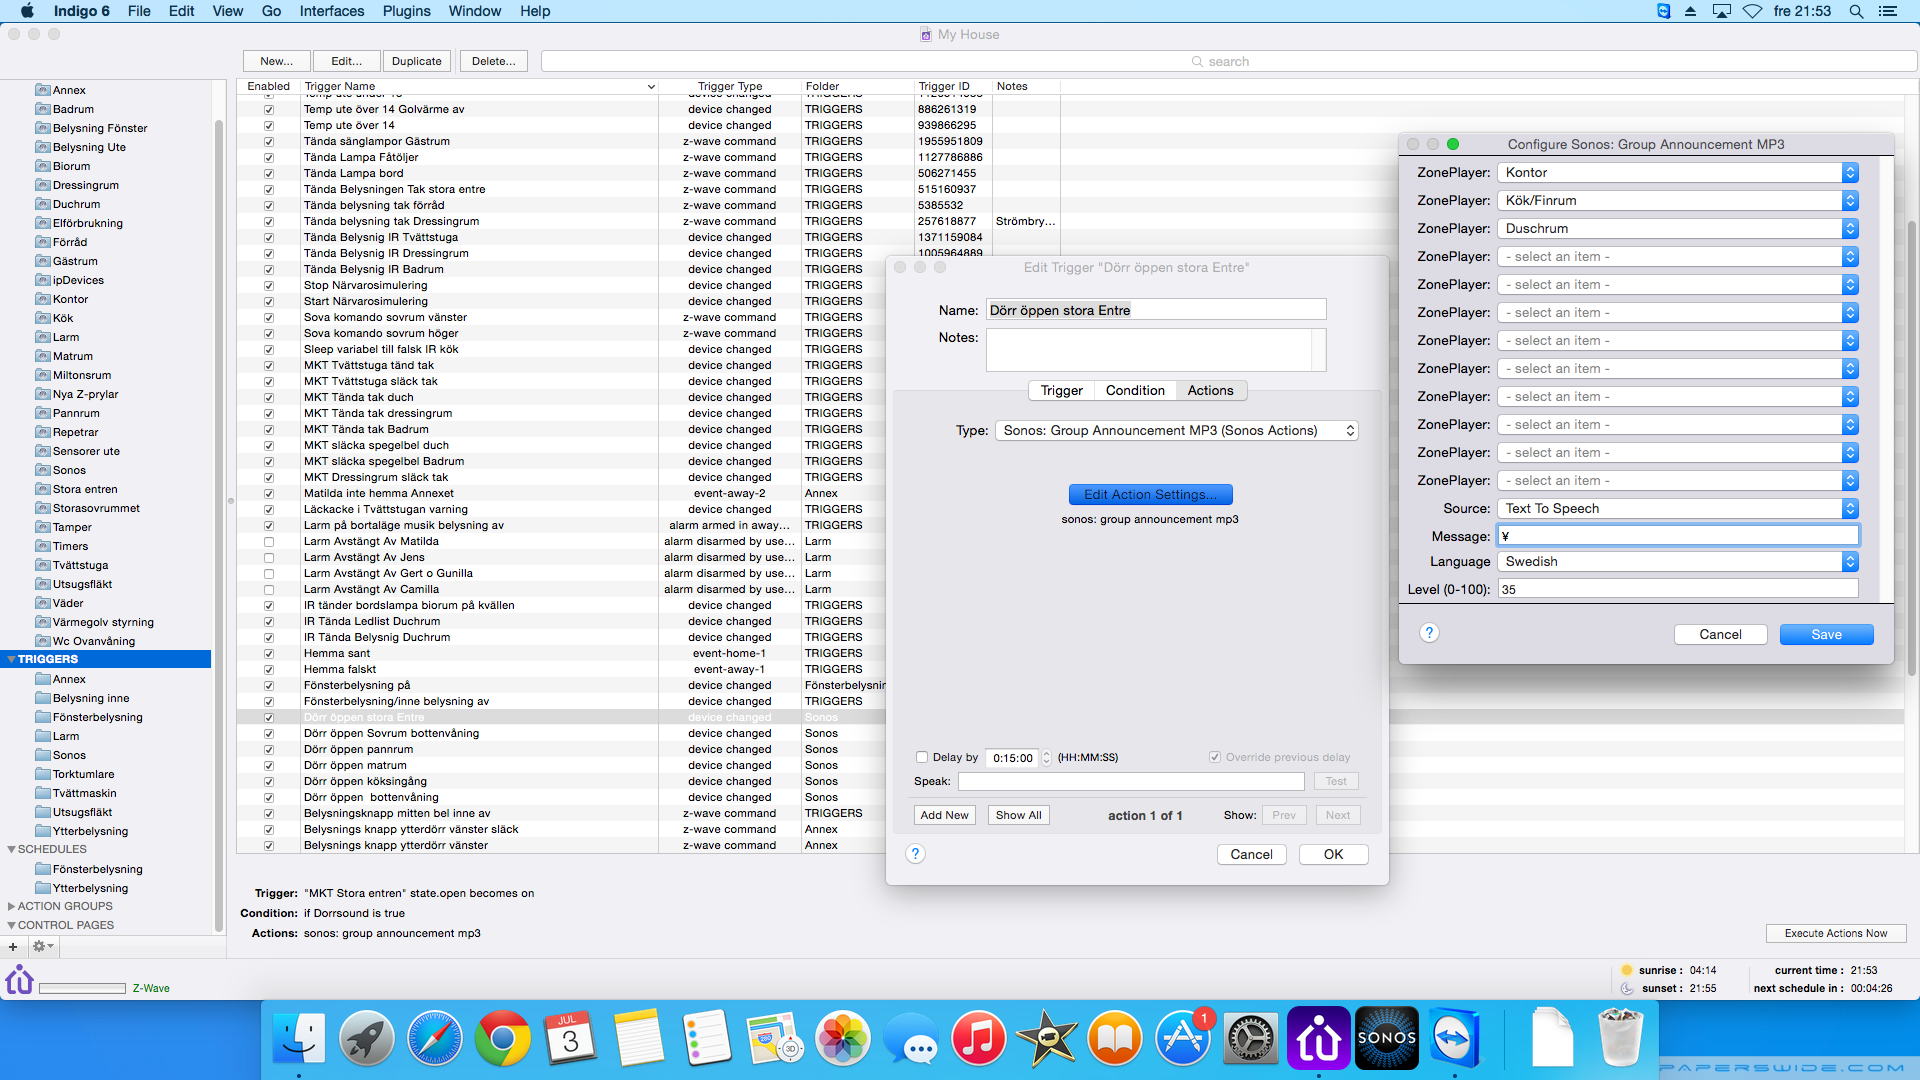Open Language dropdown showing Swedish
The height and width of the screenshot is (1080, 1920).
[1677, 561]
